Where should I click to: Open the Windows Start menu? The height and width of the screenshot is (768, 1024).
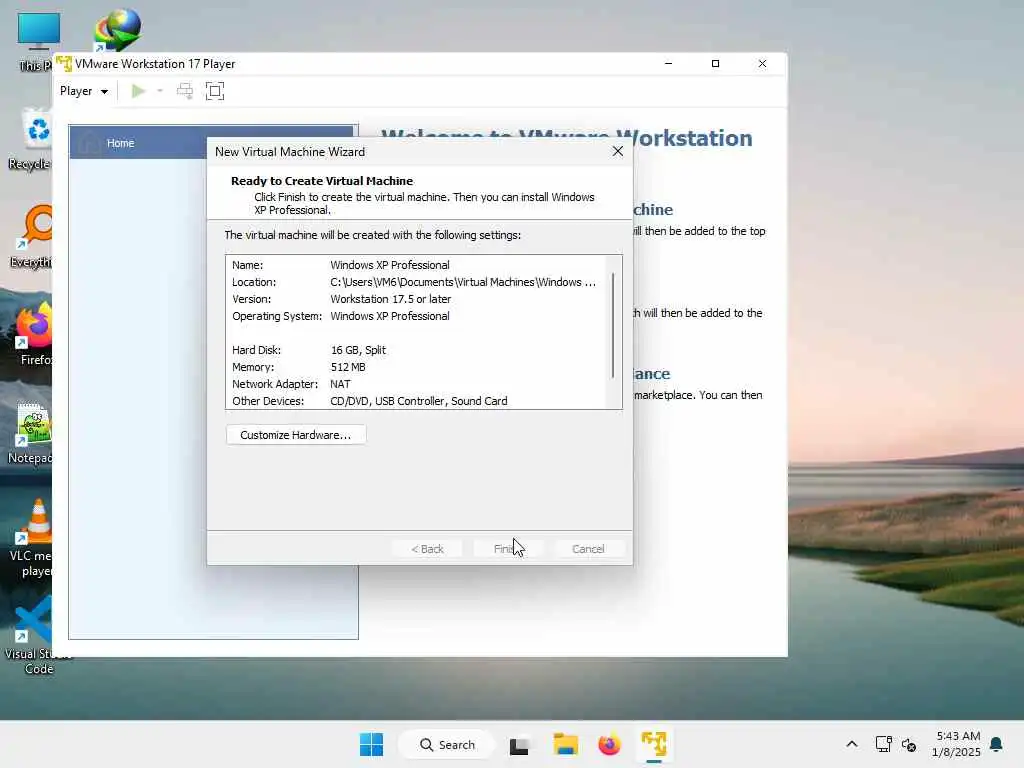(x=372, y=744)
